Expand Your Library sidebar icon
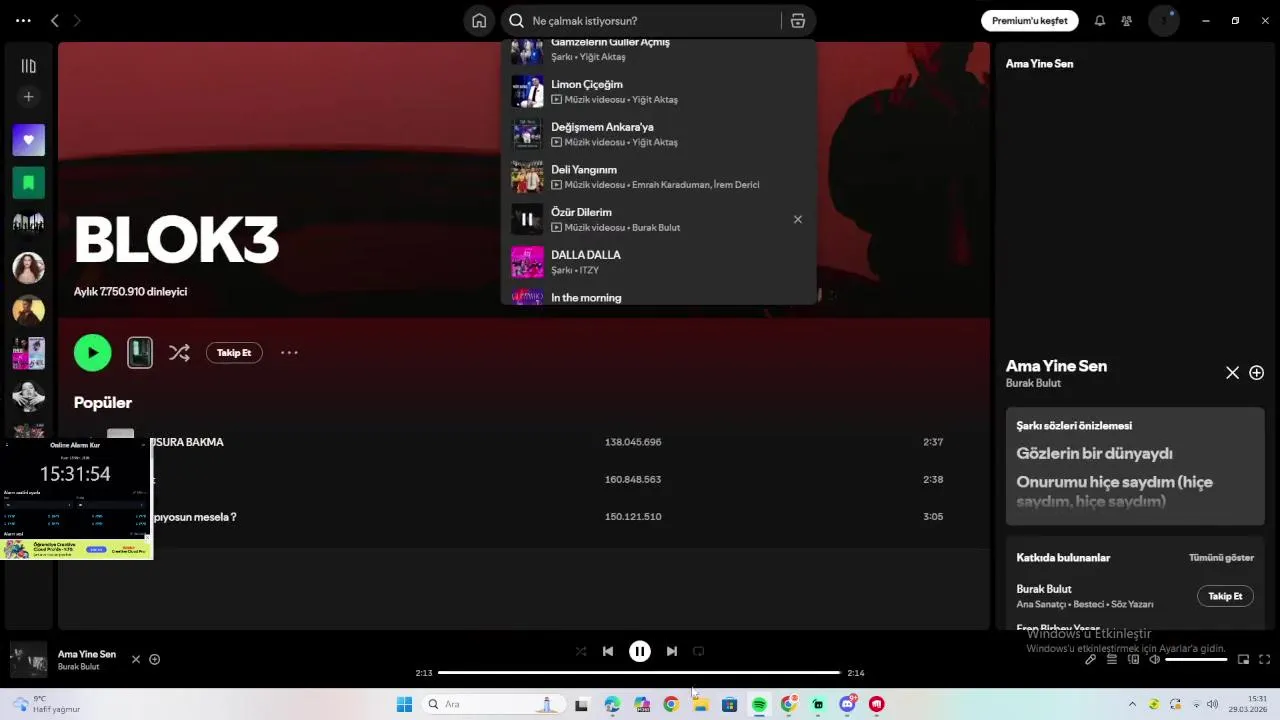This screenshot has width=1280, height=720. (x=28, y=66)
